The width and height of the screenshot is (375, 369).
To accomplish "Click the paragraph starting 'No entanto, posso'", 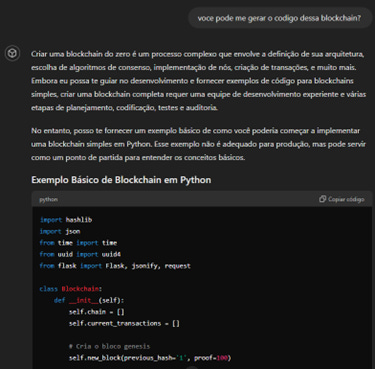I will pyautogui.click(x=199, y=144).
